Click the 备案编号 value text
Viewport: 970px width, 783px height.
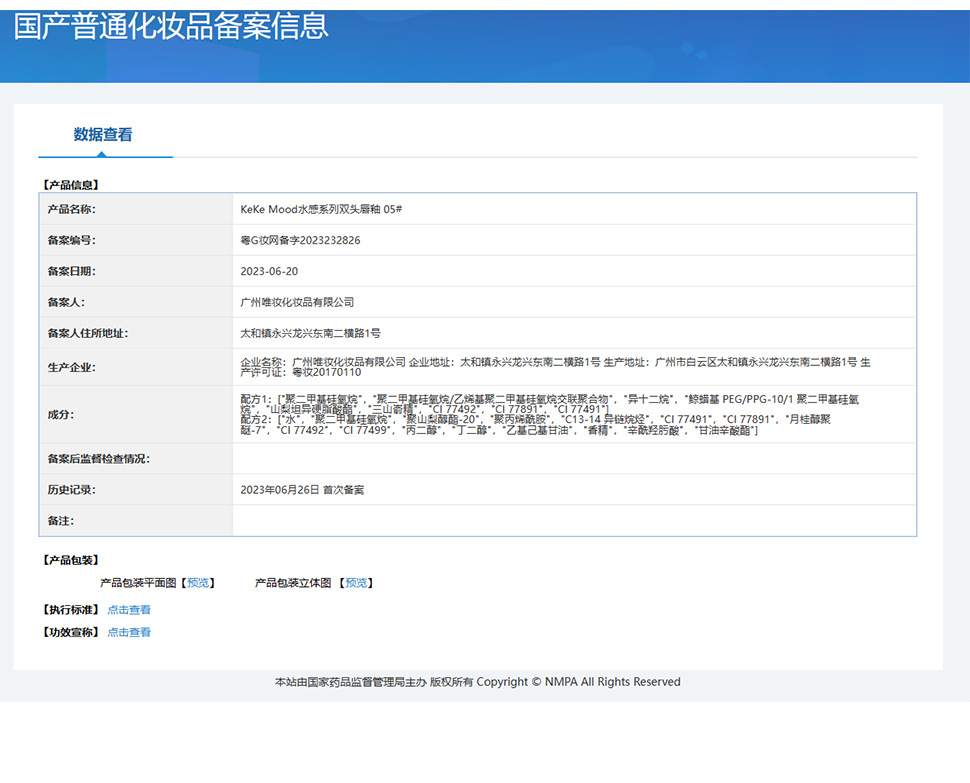300,240
